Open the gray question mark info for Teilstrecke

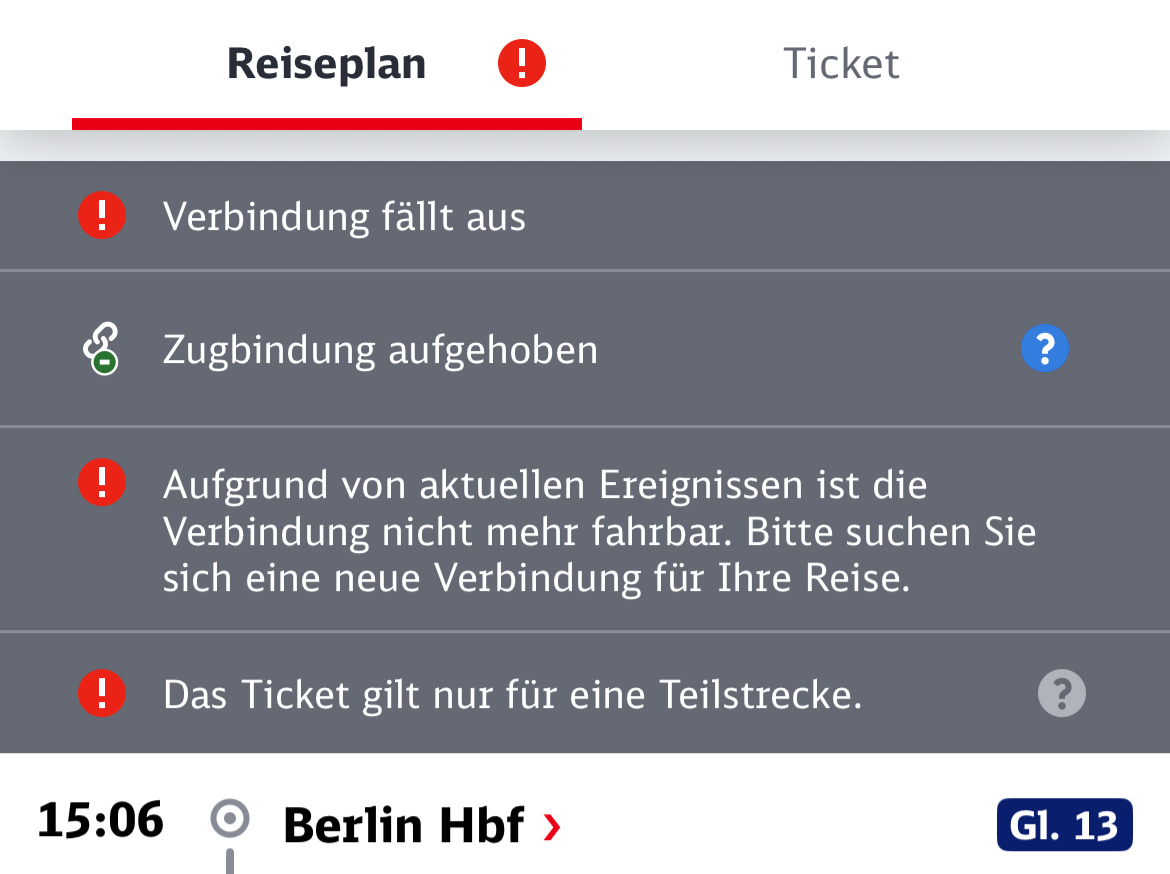(x=1061, y=693)
